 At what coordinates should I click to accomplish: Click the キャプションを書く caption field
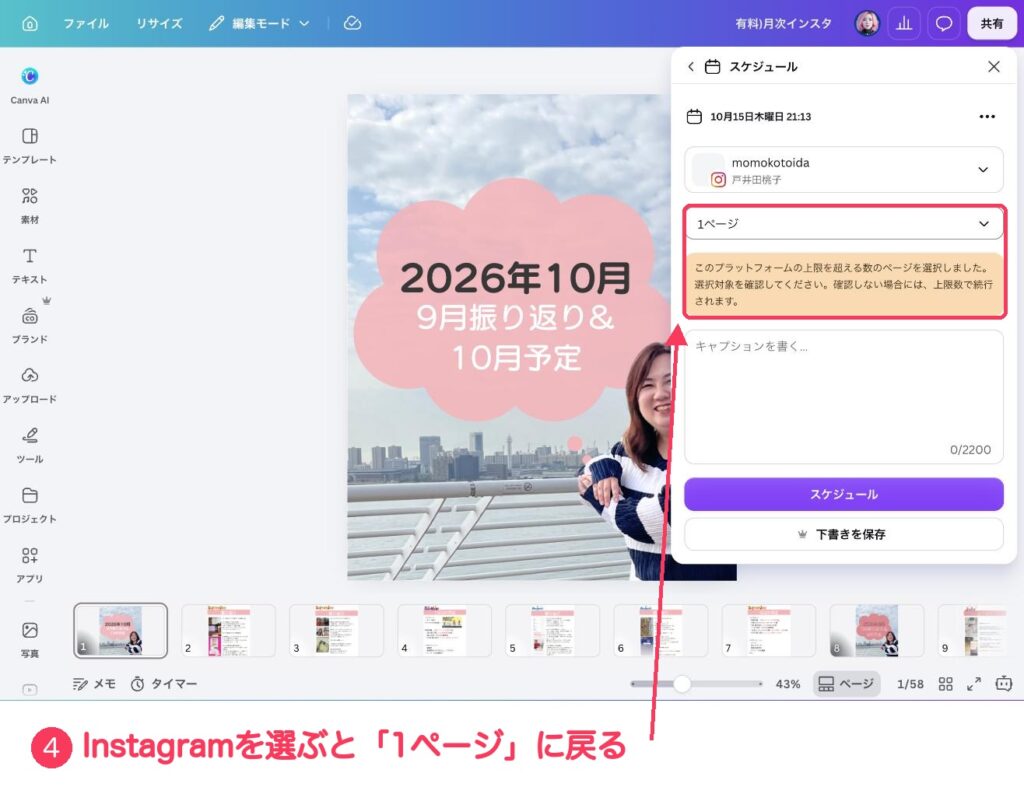pyautogui.click(x=844, y=396)
